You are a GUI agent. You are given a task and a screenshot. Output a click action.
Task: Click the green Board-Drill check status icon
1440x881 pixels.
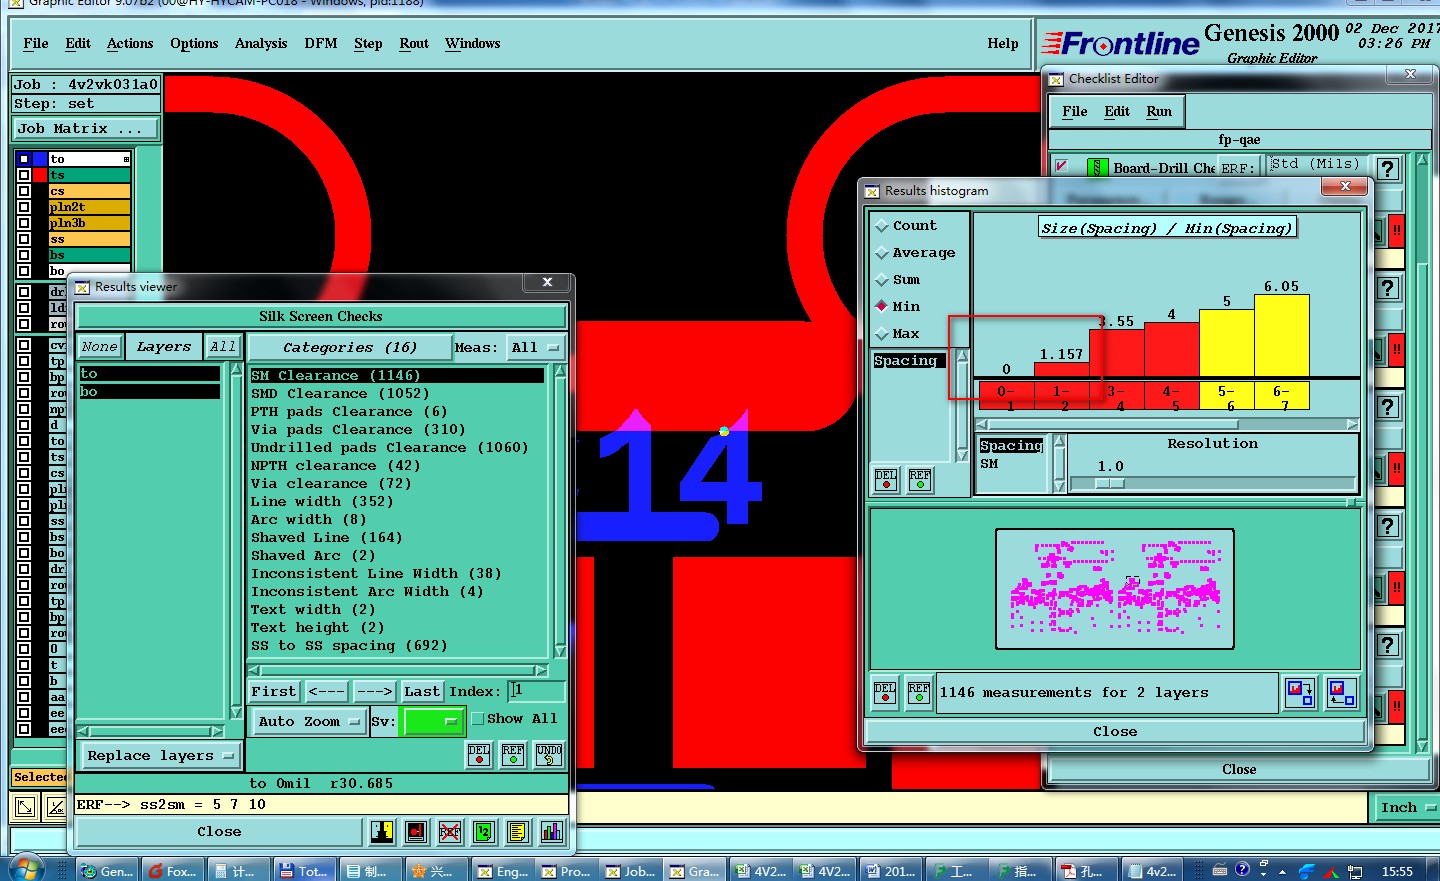[1097, 168]
